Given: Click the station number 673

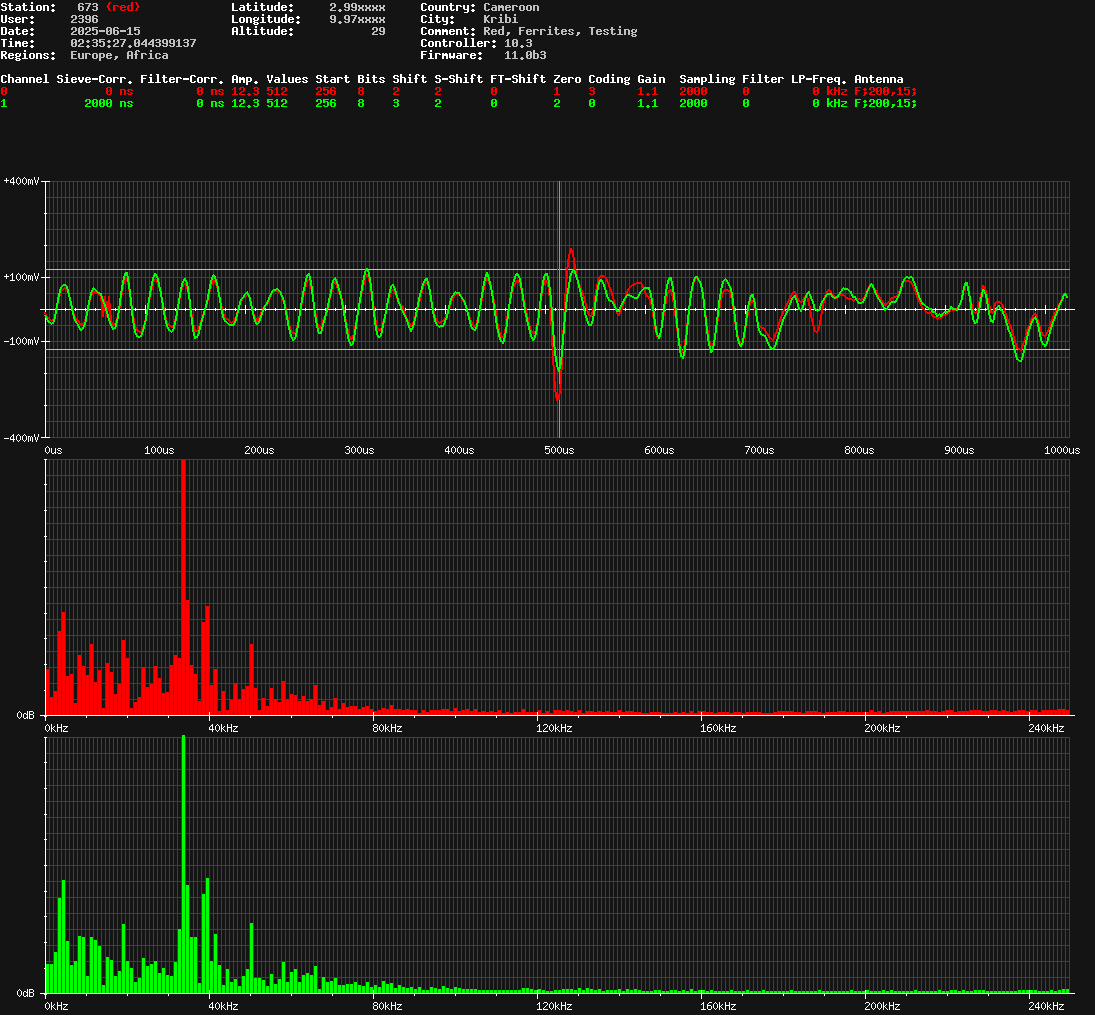Looking at the screenshot, I should click(87, 7).
